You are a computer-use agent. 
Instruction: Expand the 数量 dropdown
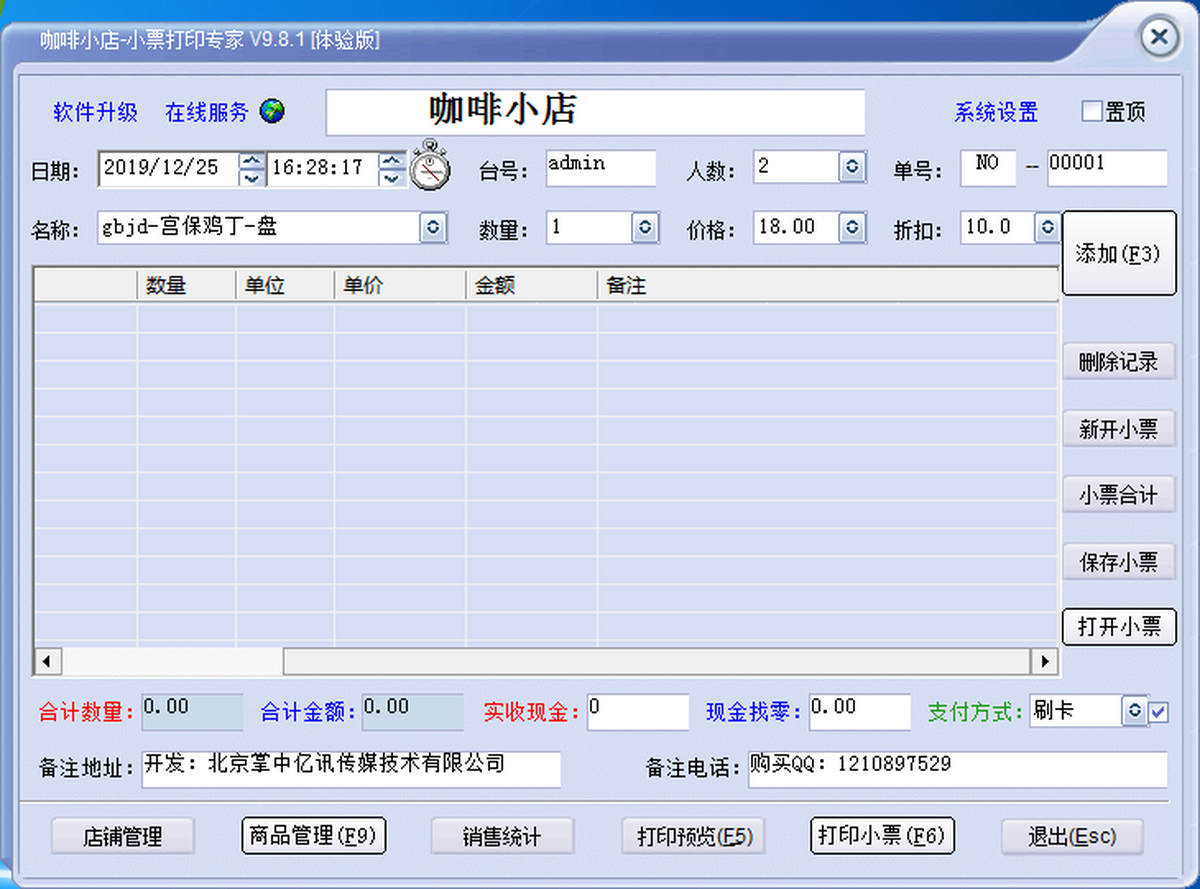coord(645,227)
